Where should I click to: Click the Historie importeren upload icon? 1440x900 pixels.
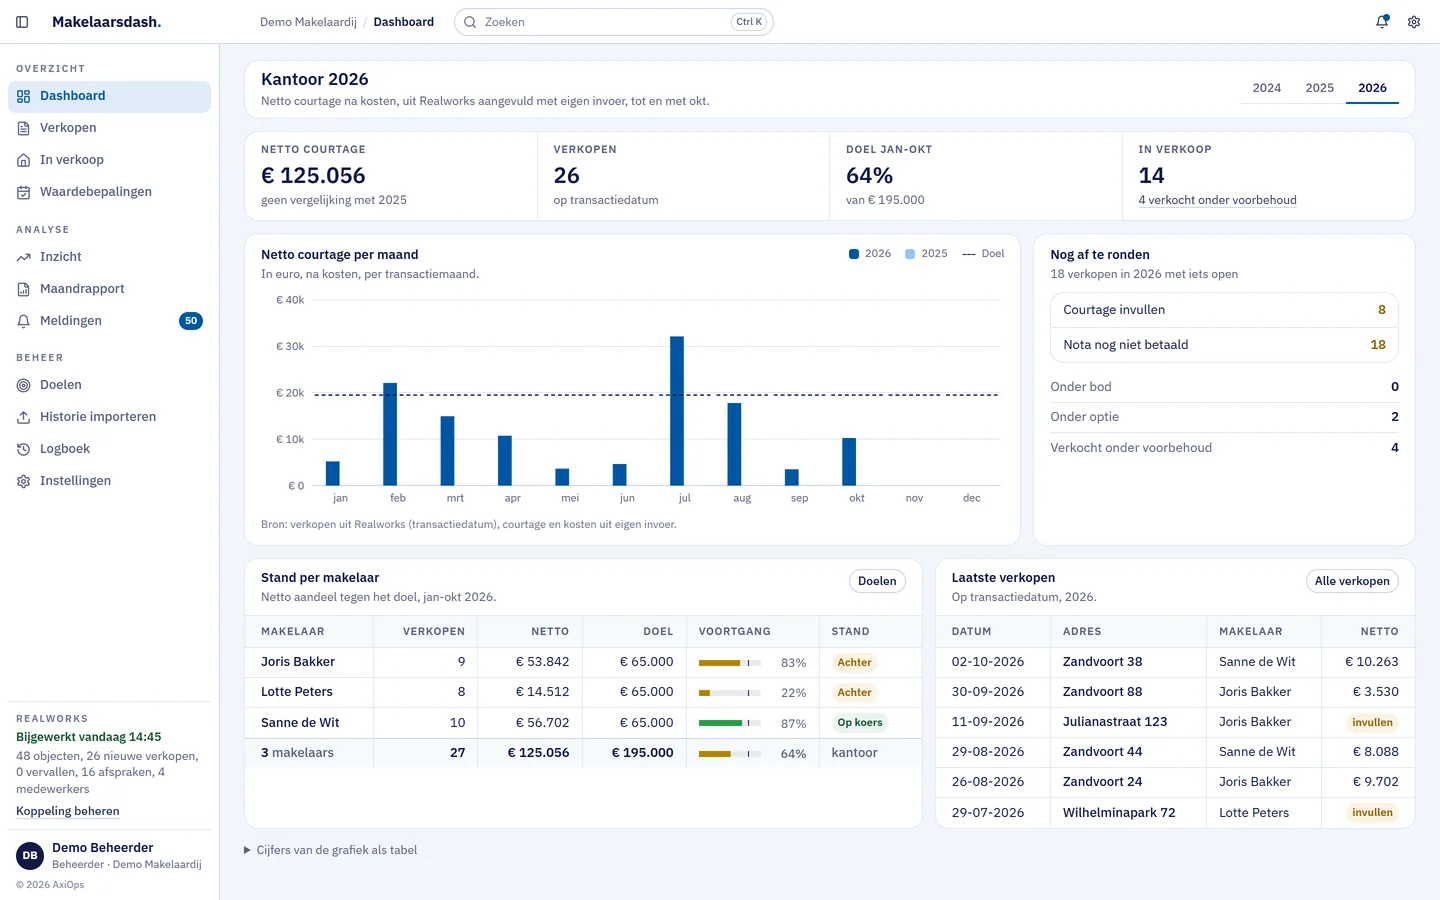[24, 418]
